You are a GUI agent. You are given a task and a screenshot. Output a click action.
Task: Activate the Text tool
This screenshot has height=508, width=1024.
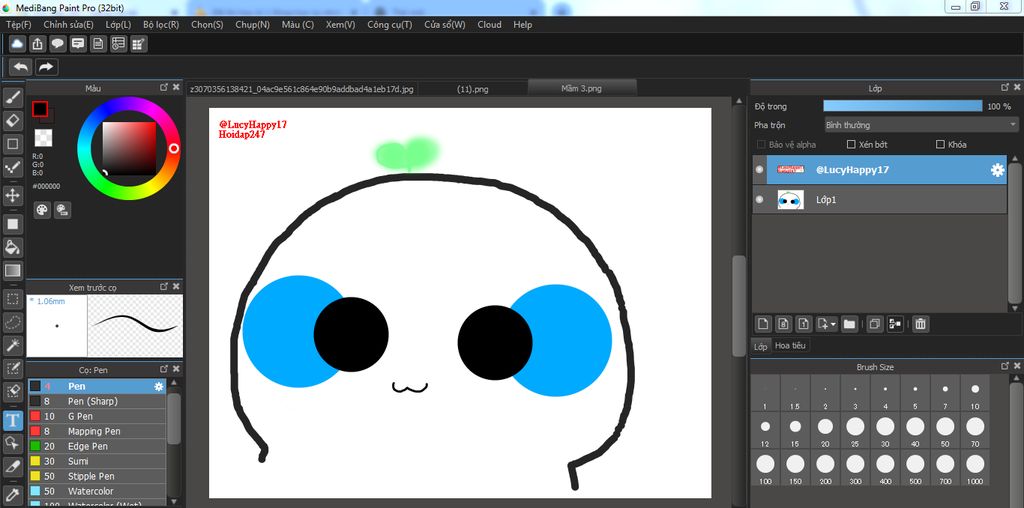point(12,420)
